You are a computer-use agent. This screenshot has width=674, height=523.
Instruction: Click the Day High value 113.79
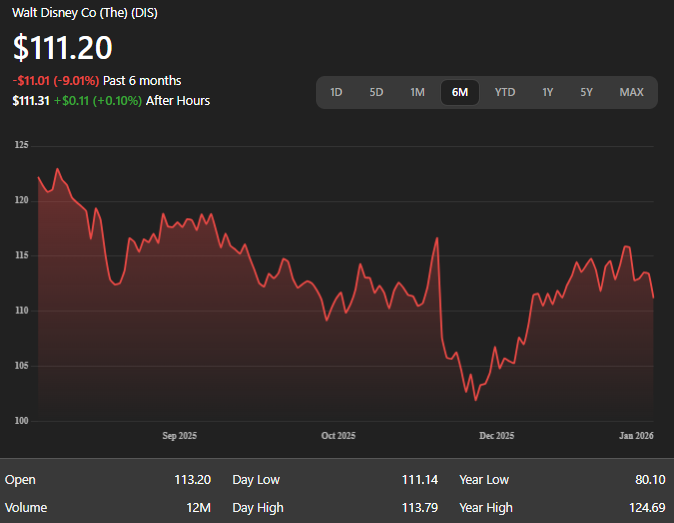420,508
